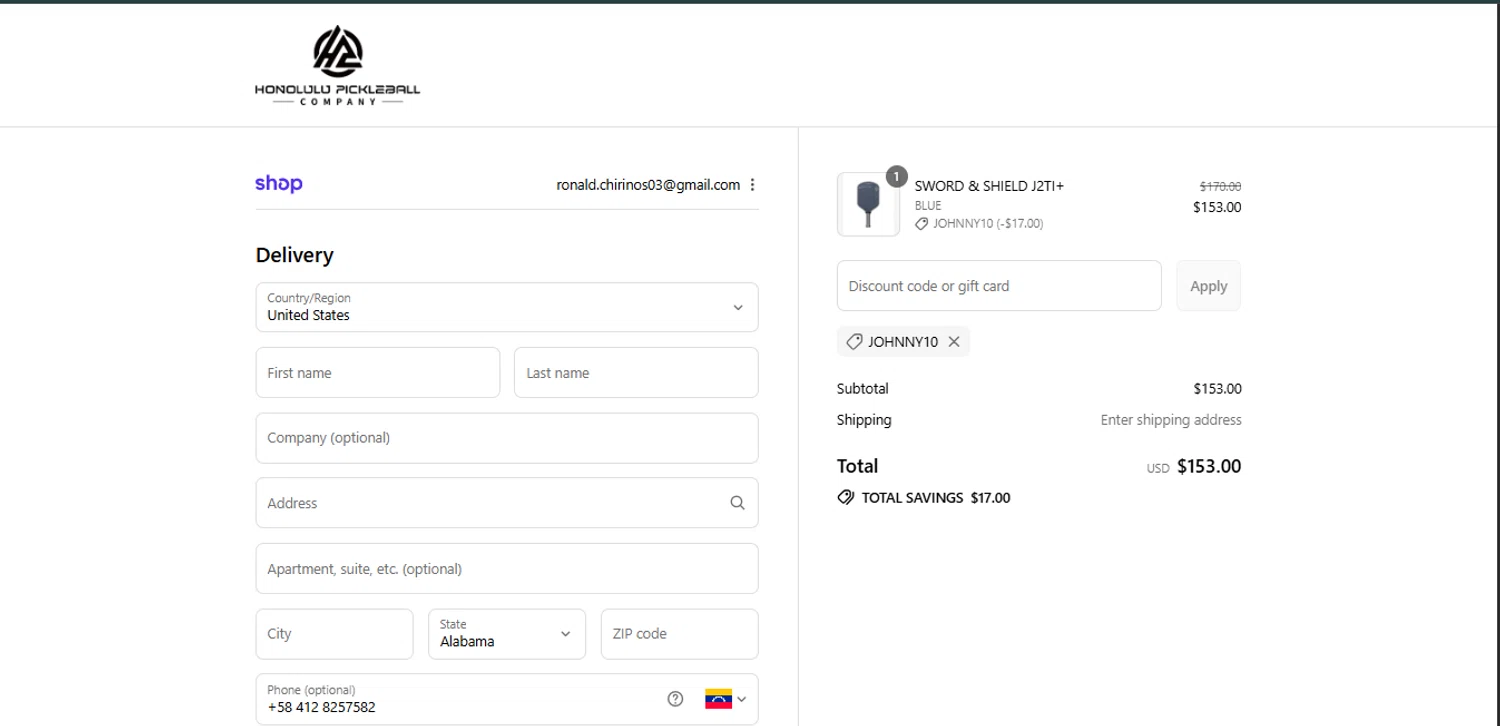Click the crossed-out $170.00 price
The height and width of the screenshot is (726, 1500).
(x=1220, y=186)
